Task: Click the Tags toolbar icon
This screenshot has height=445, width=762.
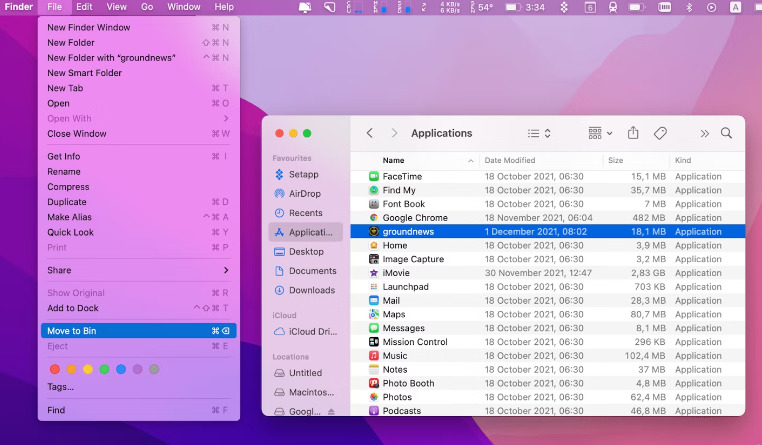Action: pyautogui.click(x=660, y=133)
